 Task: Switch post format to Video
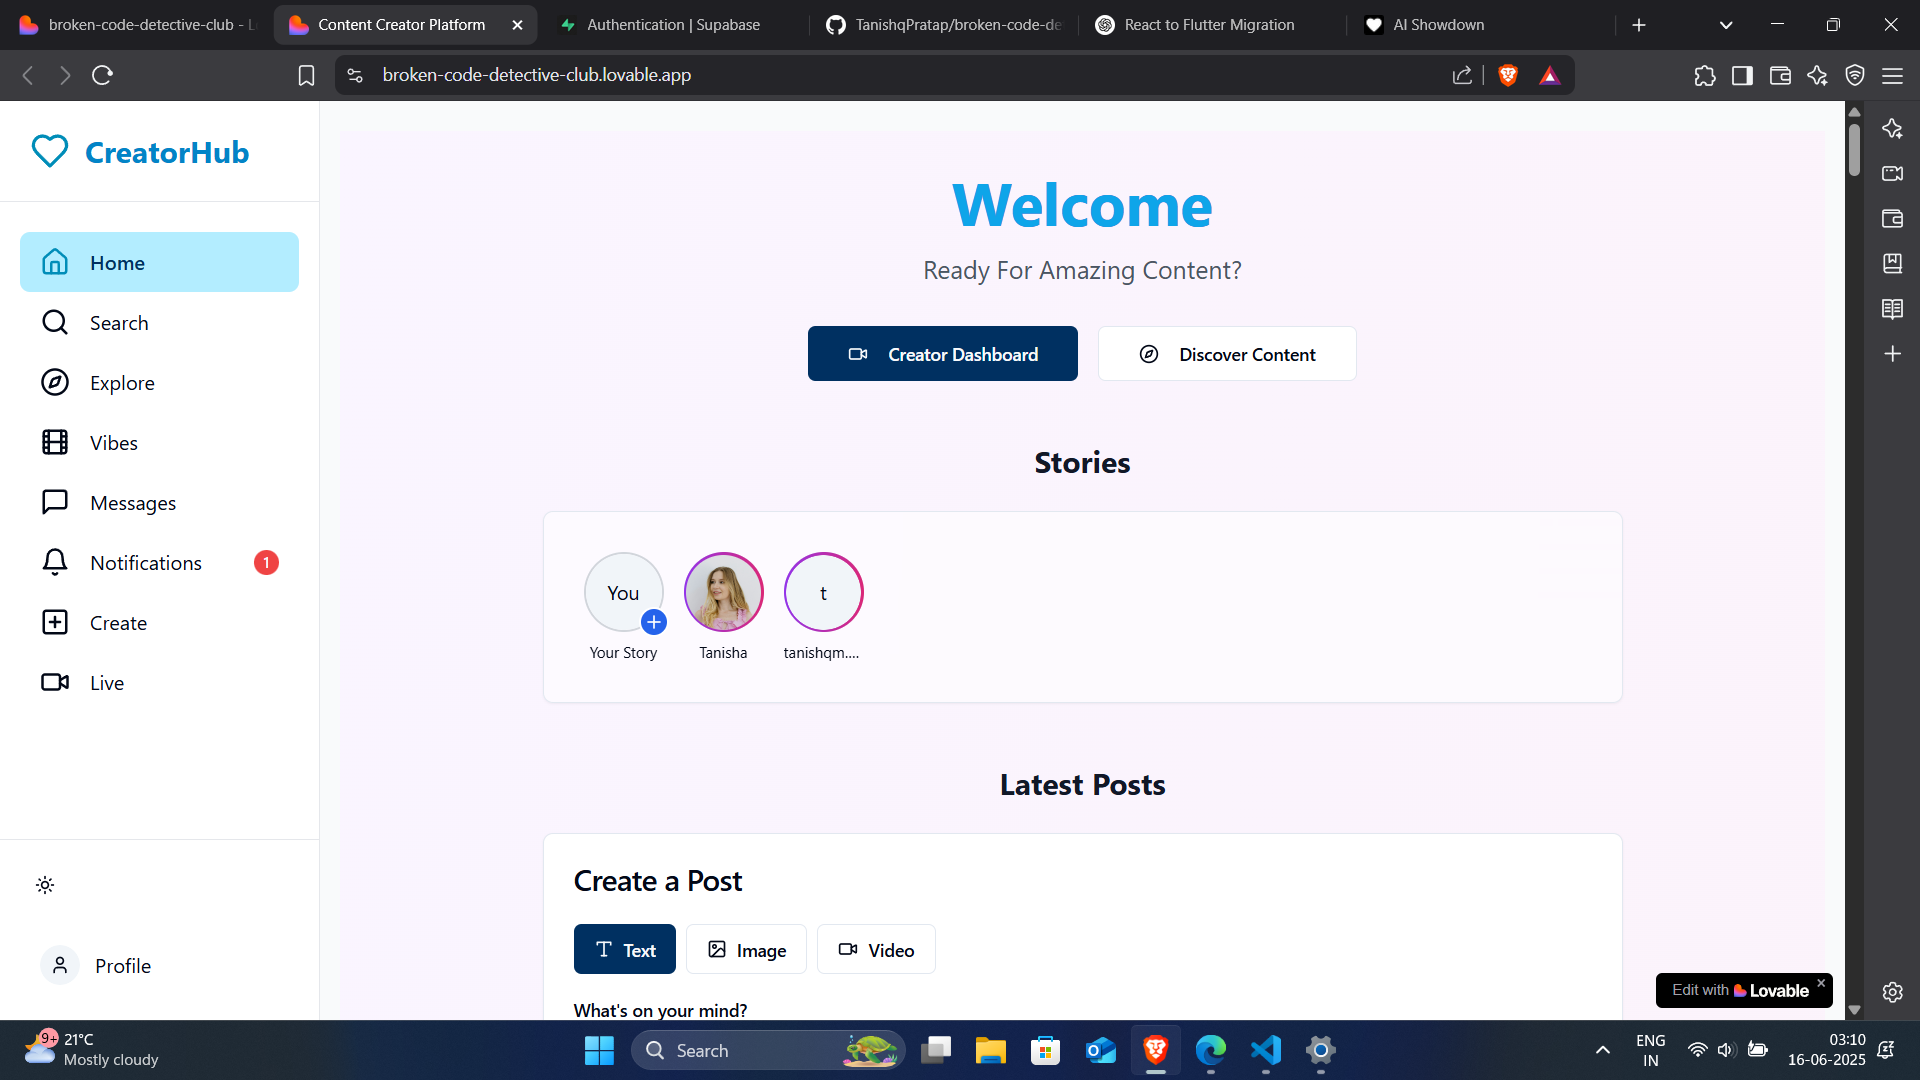point(876,949)
